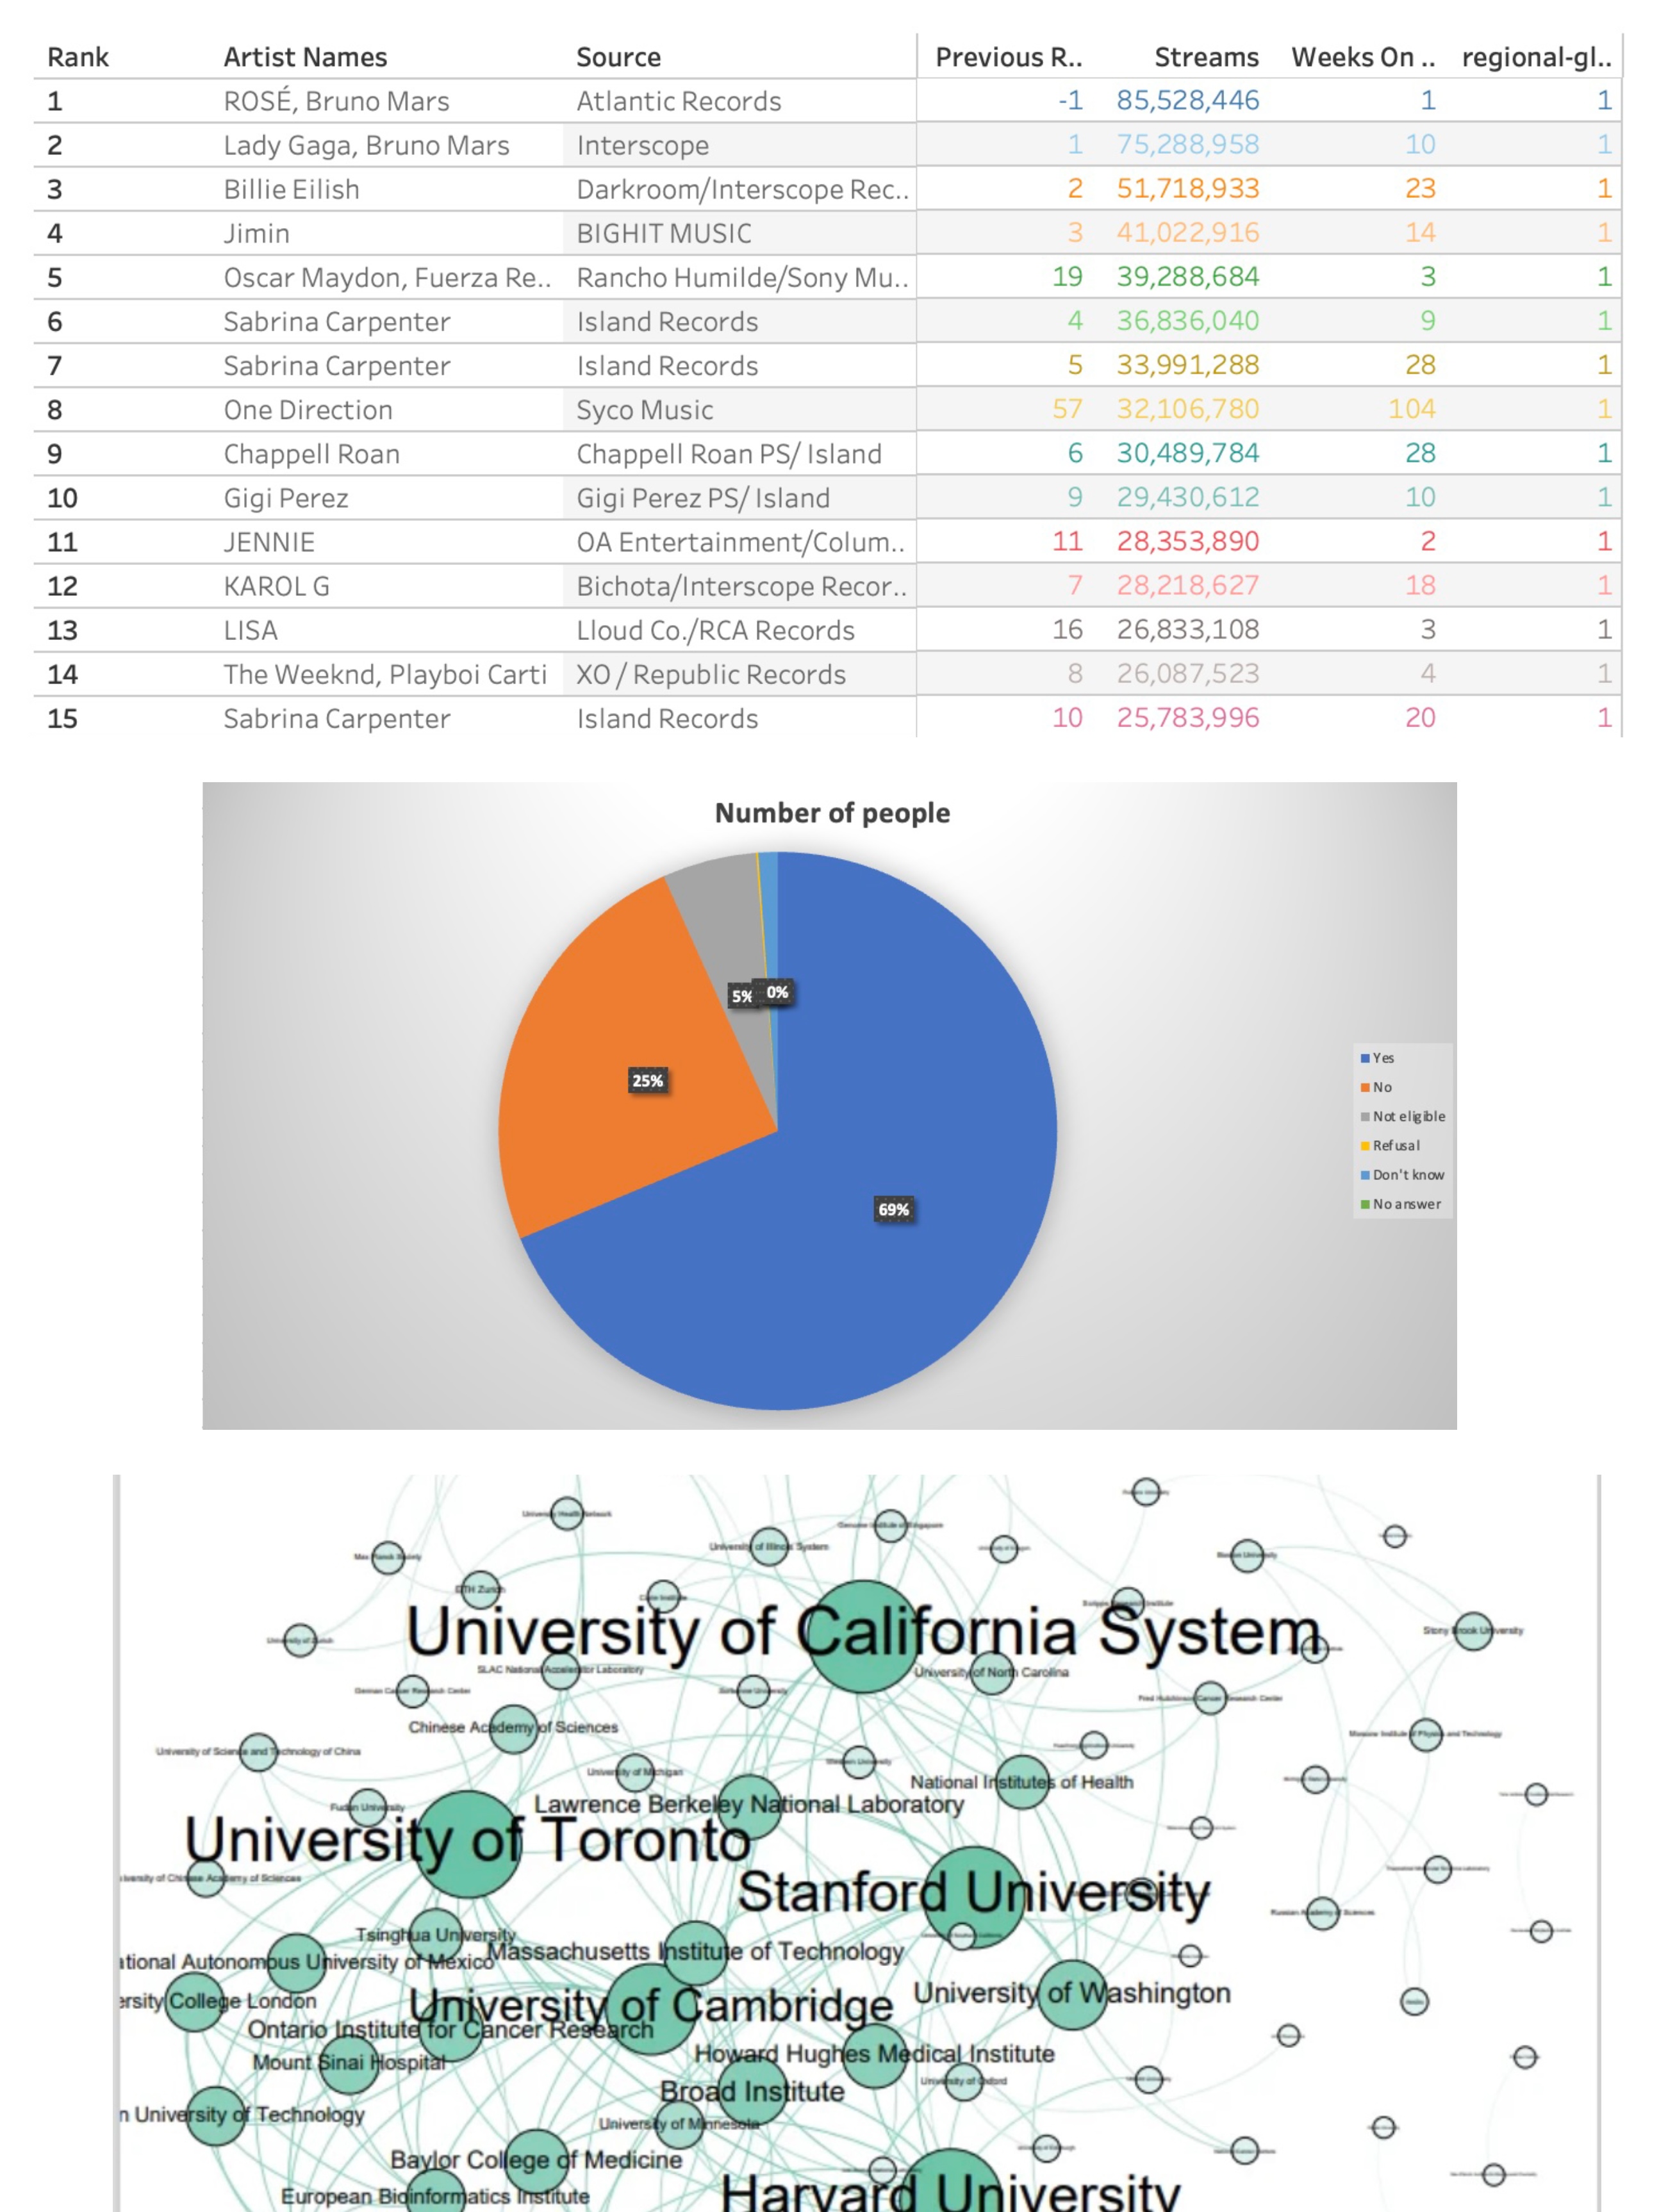Click the 69% pie slice label
The height and width of the screenshot is (2212, 1659).
click(x=893, y=1209)
